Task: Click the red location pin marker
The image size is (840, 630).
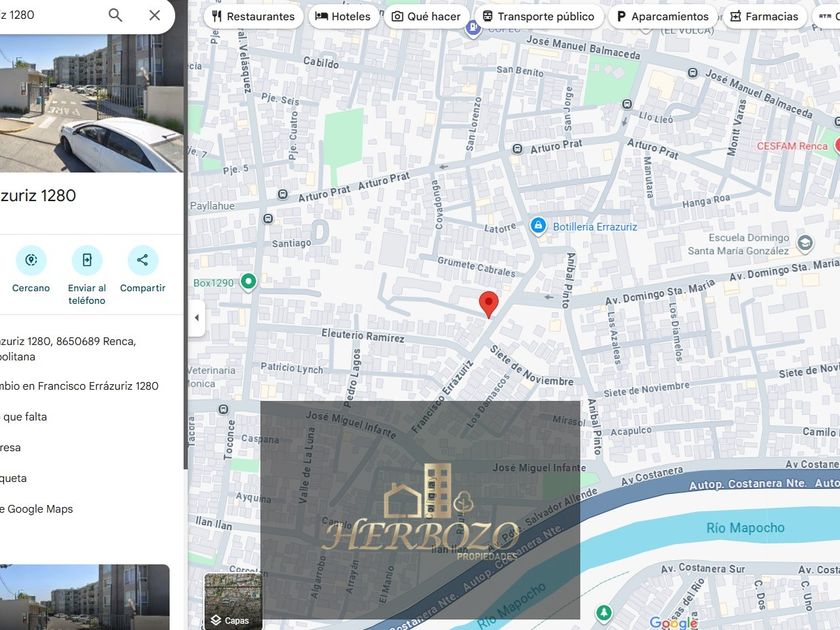Action: 489,304
